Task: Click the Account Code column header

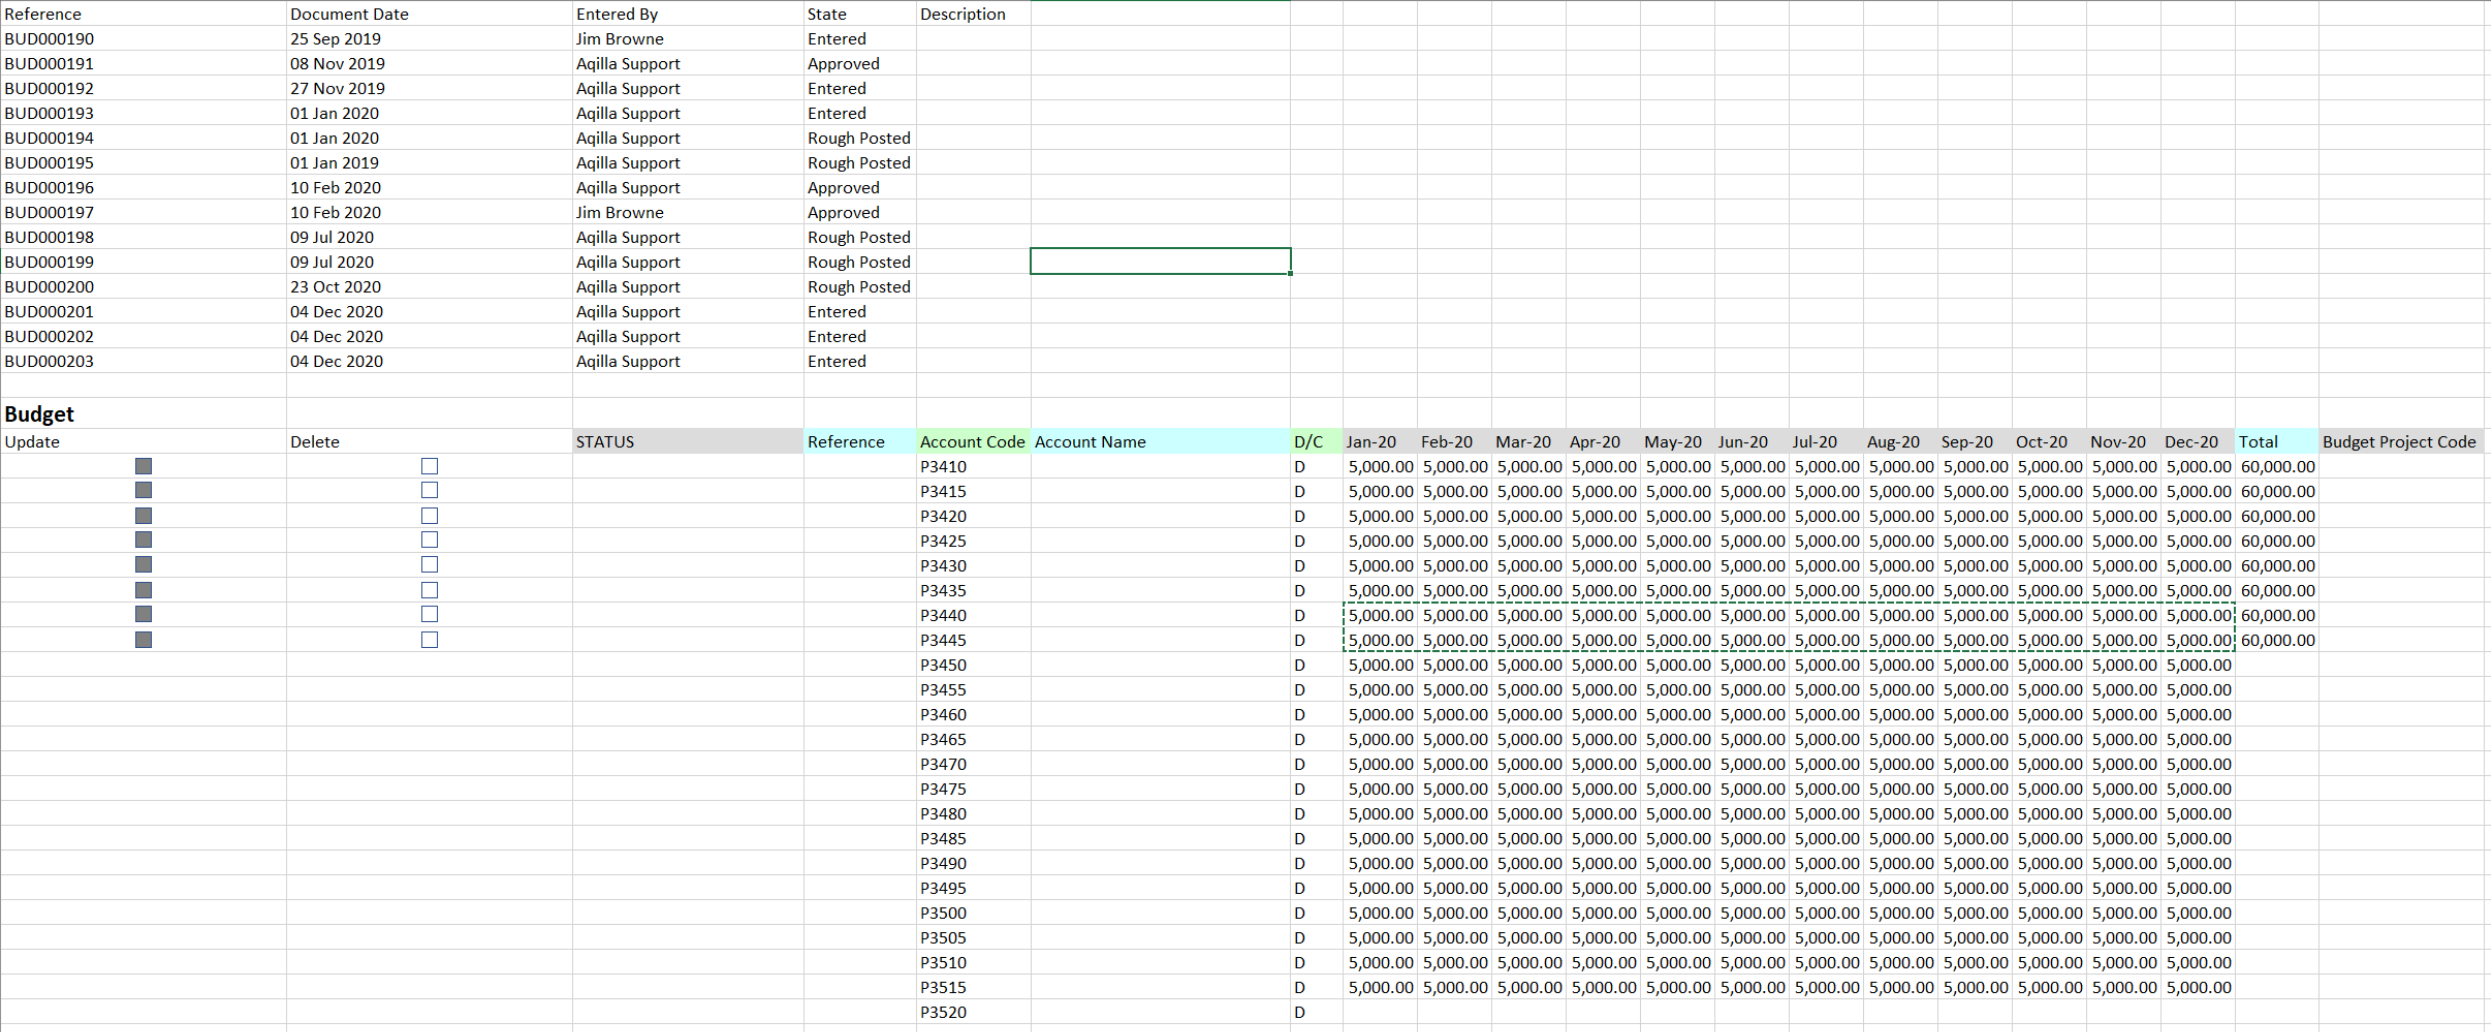Action: (972, 442)
